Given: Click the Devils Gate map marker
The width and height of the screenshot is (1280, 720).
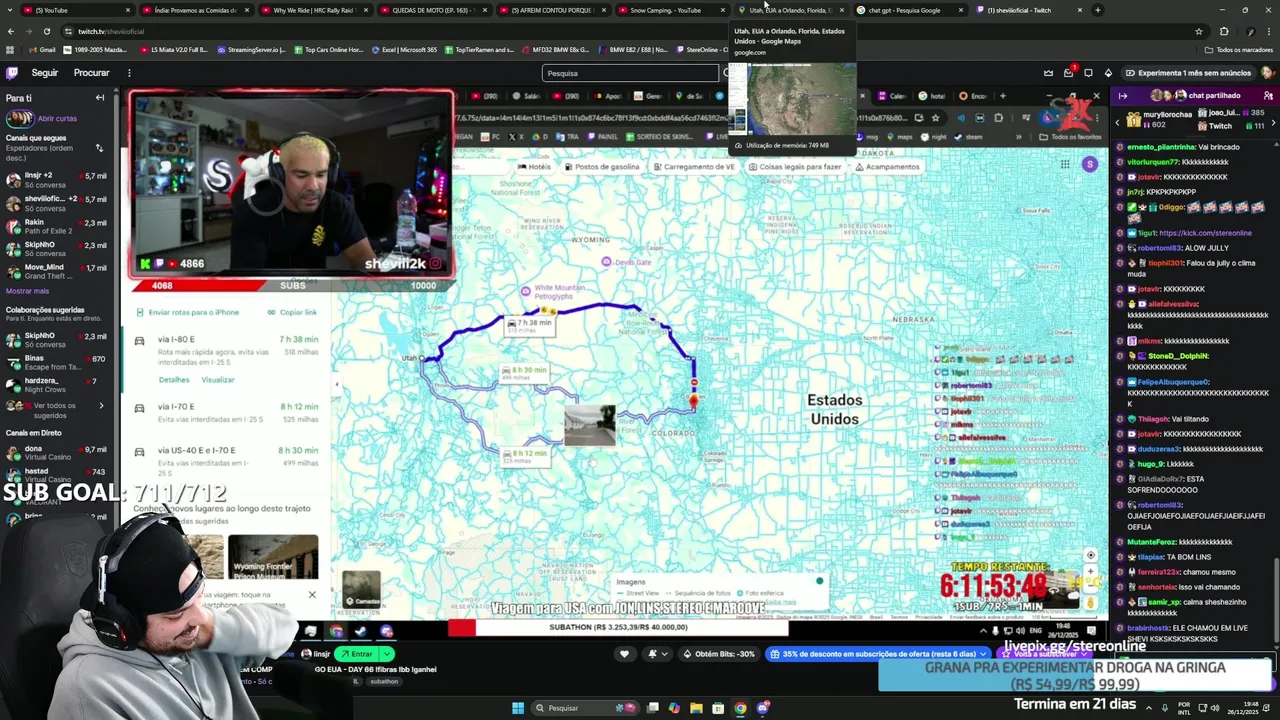Looking at the screenshot, I should click(x=606, y=262).
